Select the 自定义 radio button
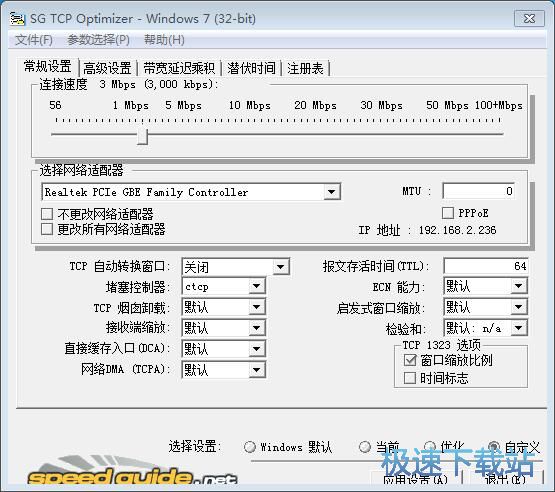The height and width of the screenshot is (492, 555). 494,447
